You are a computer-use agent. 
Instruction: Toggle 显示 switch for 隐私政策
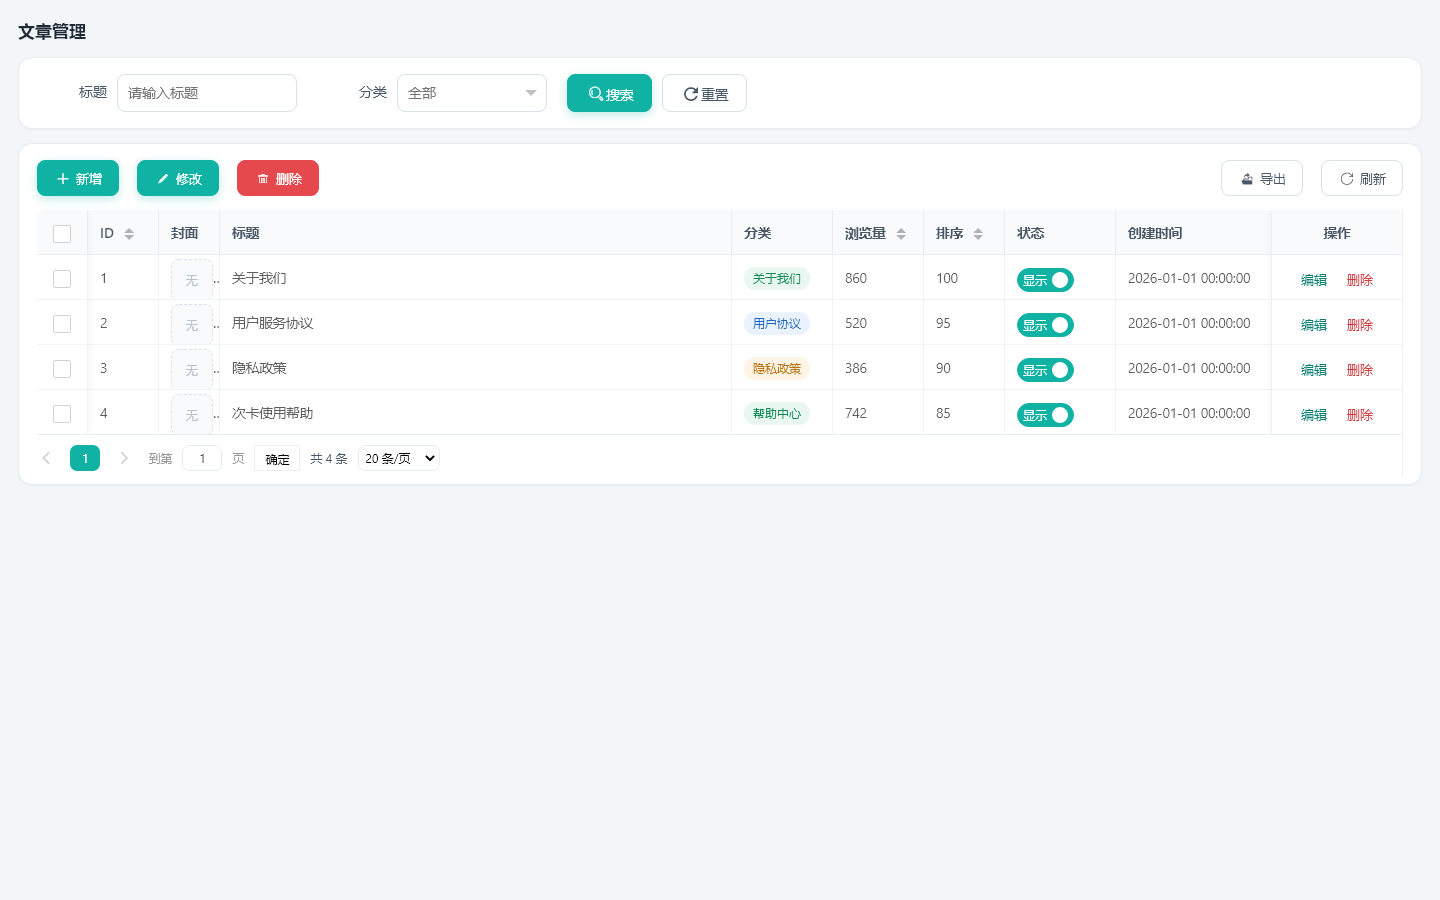1045,370
